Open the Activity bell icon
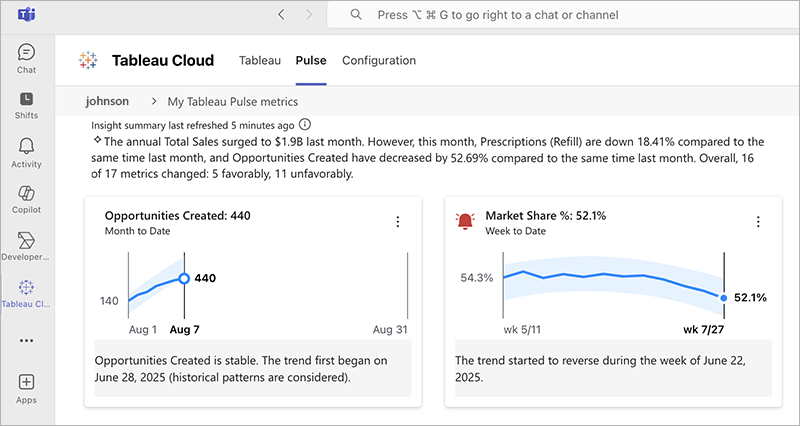 pyautogui.click(x=27, y=151)
